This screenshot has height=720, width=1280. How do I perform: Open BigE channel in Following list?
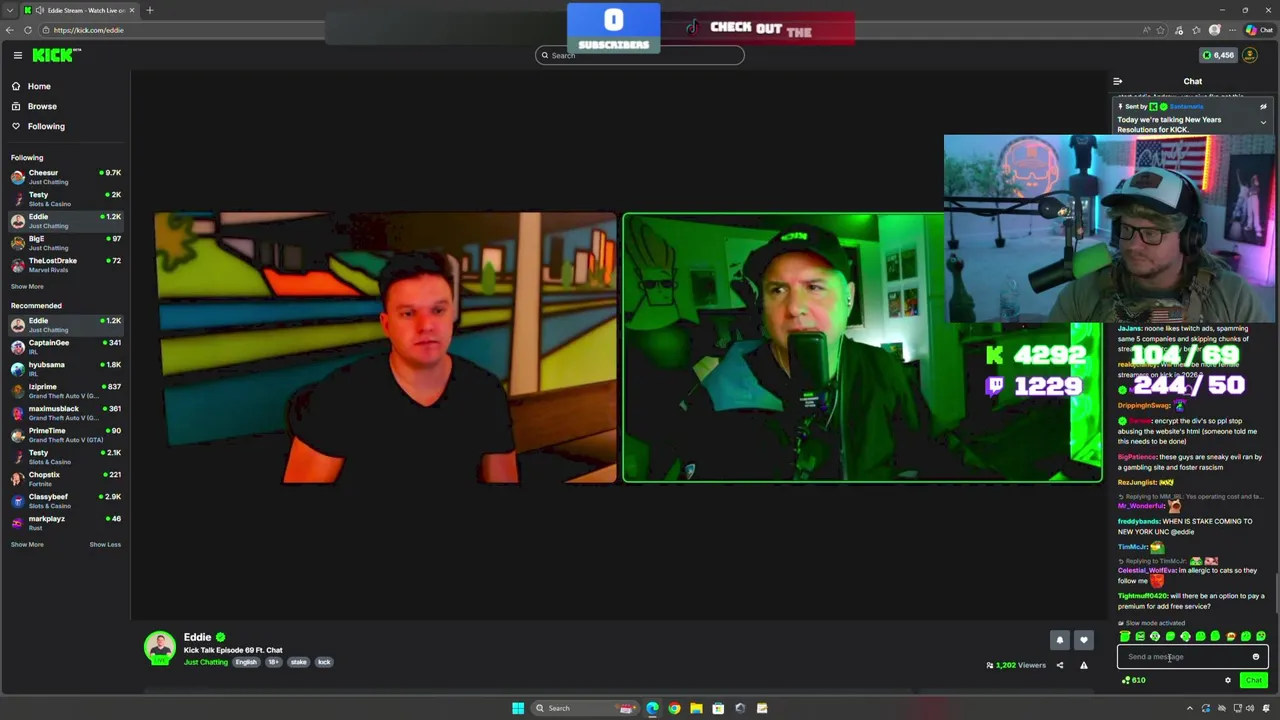pyautogui.click(x=65, y=243)
